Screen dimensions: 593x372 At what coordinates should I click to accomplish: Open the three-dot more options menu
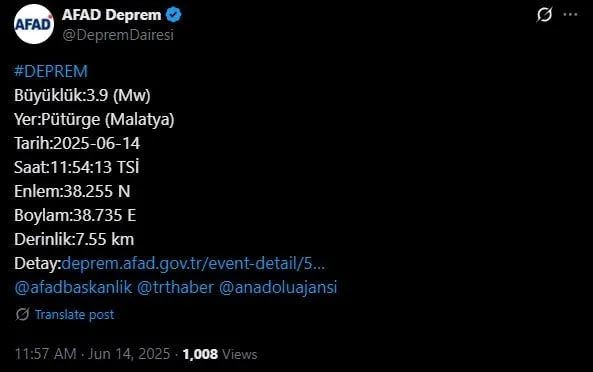(x=570, y=15)
